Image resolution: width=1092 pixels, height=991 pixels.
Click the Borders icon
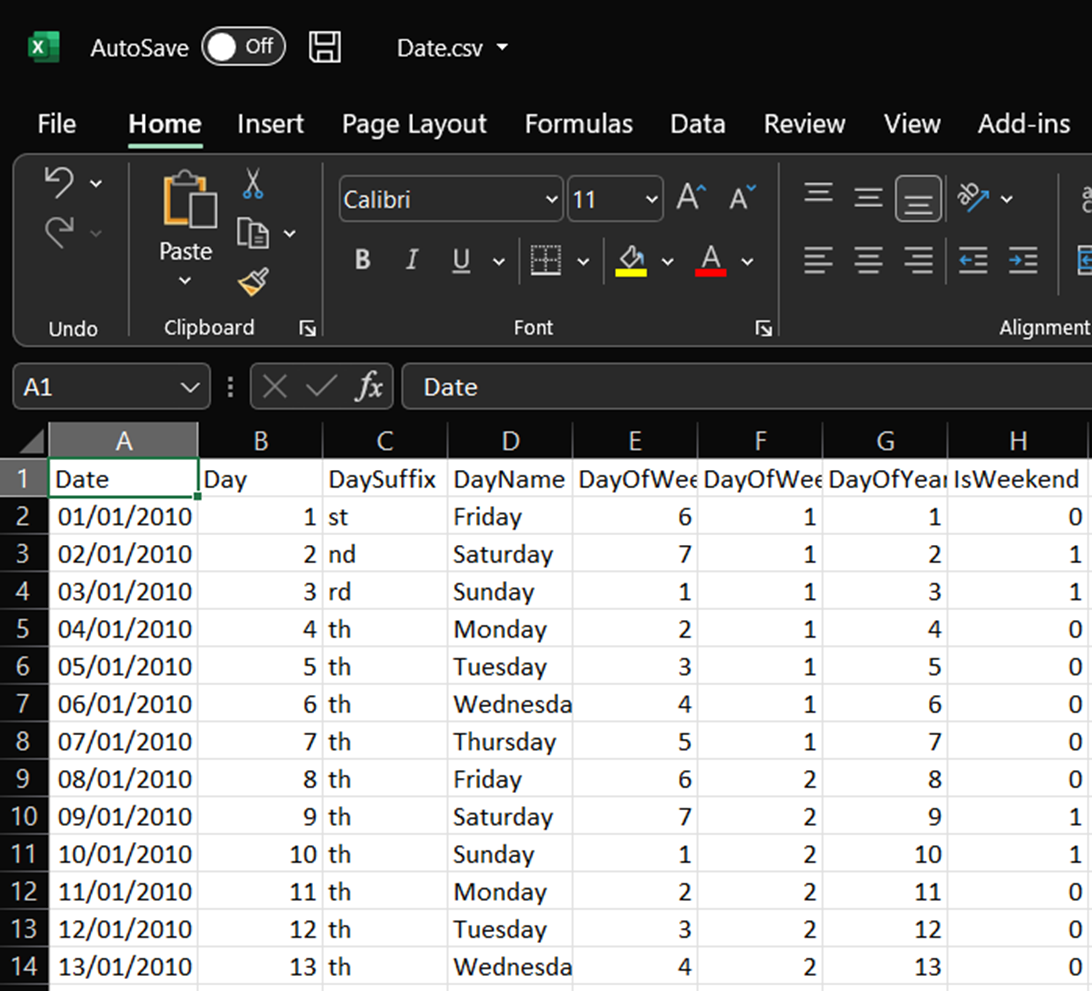(x=545, y=260)
